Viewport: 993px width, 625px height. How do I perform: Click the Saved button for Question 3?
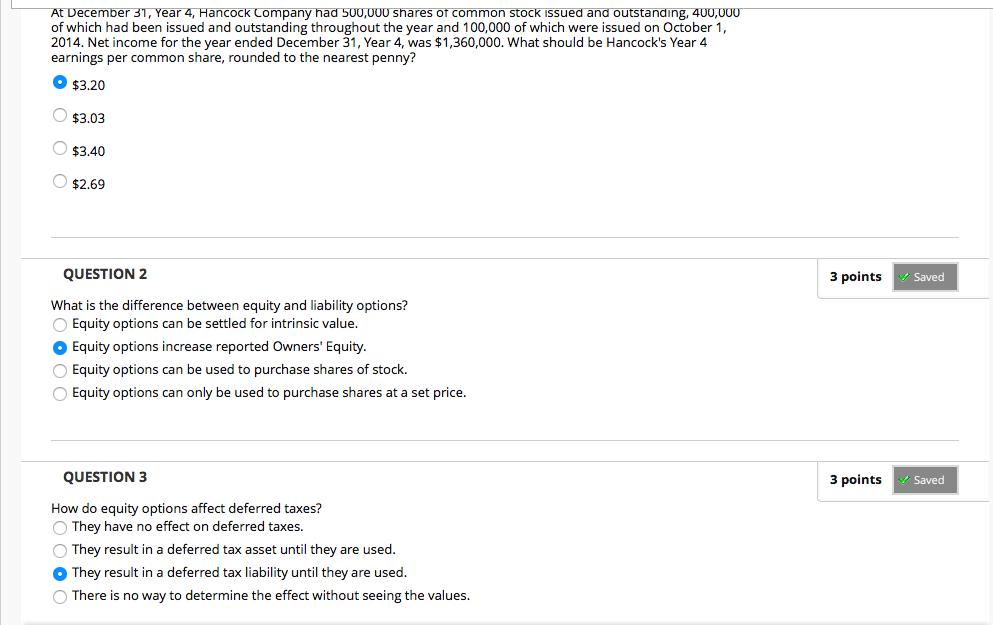(924, 480)
